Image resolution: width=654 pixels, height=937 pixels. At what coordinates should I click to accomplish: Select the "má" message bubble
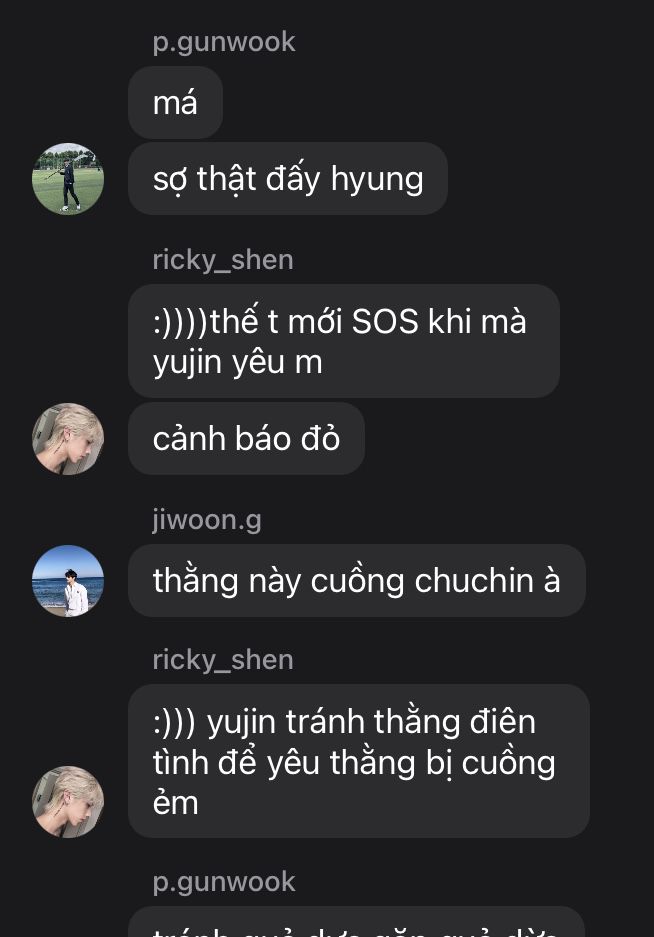(x=175, y=102)
